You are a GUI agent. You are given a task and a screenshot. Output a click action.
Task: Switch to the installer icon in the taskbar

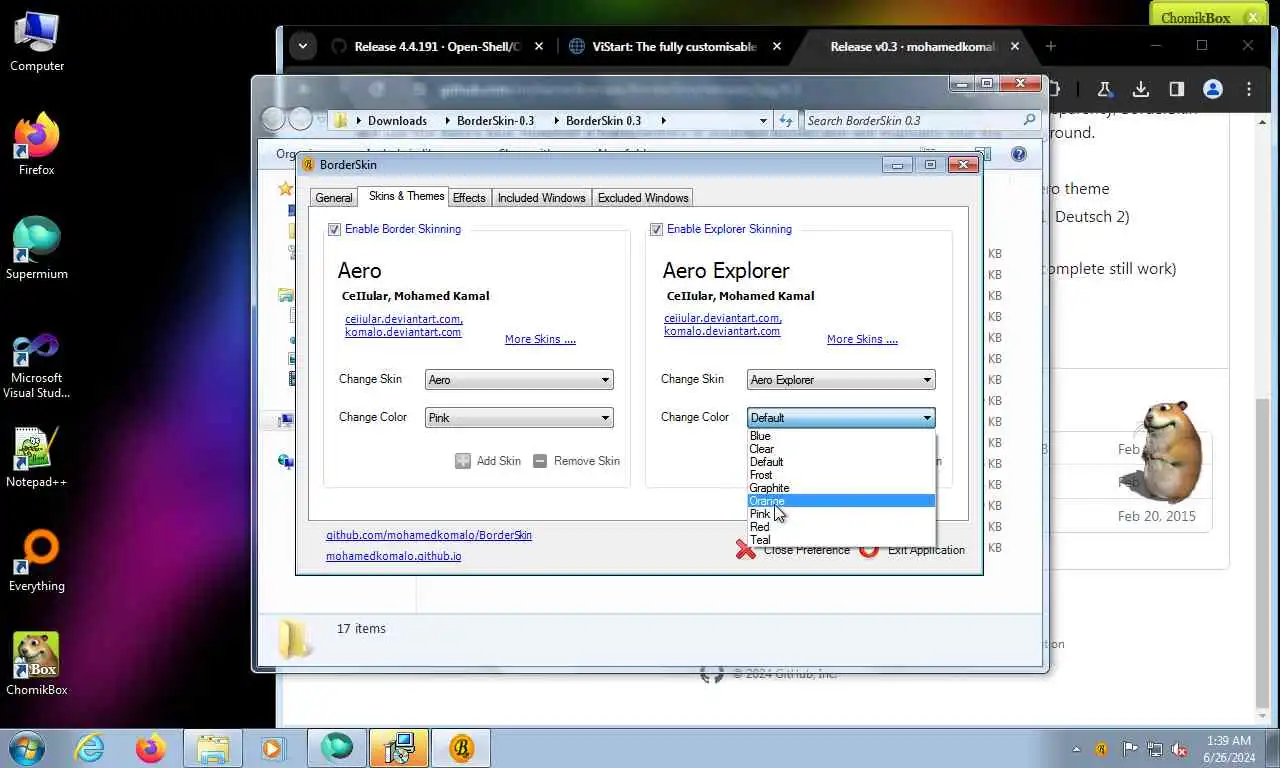click(x=399, y=747)
